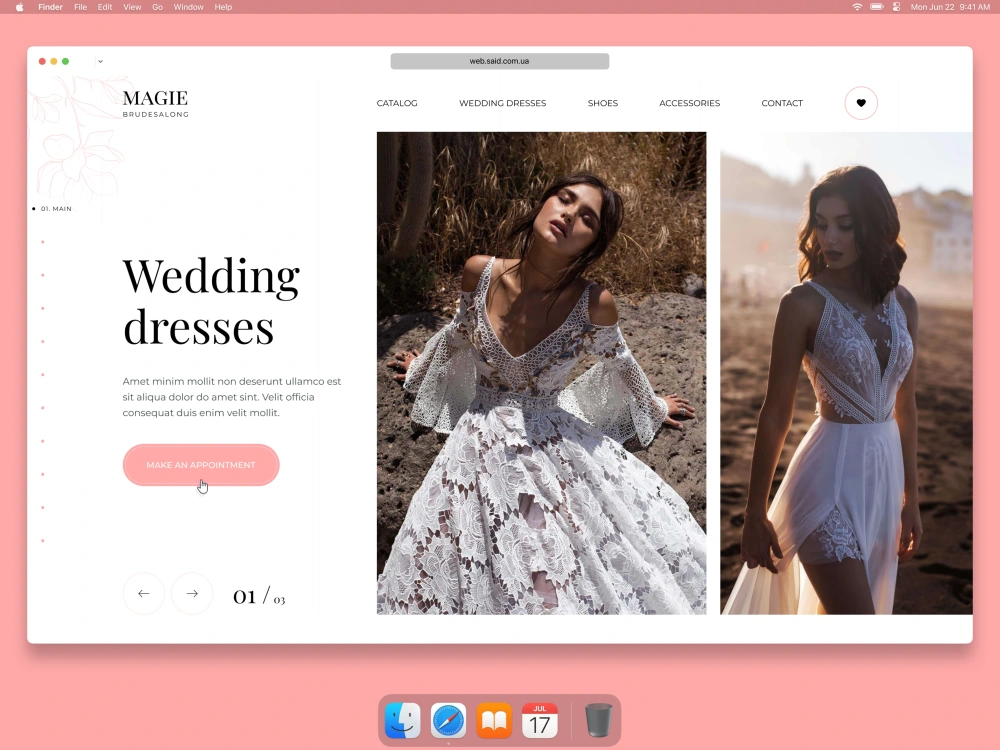Click the MAGIE Brudesalong logo
Screen dimensions: 1000x750
tap(155, 103)
